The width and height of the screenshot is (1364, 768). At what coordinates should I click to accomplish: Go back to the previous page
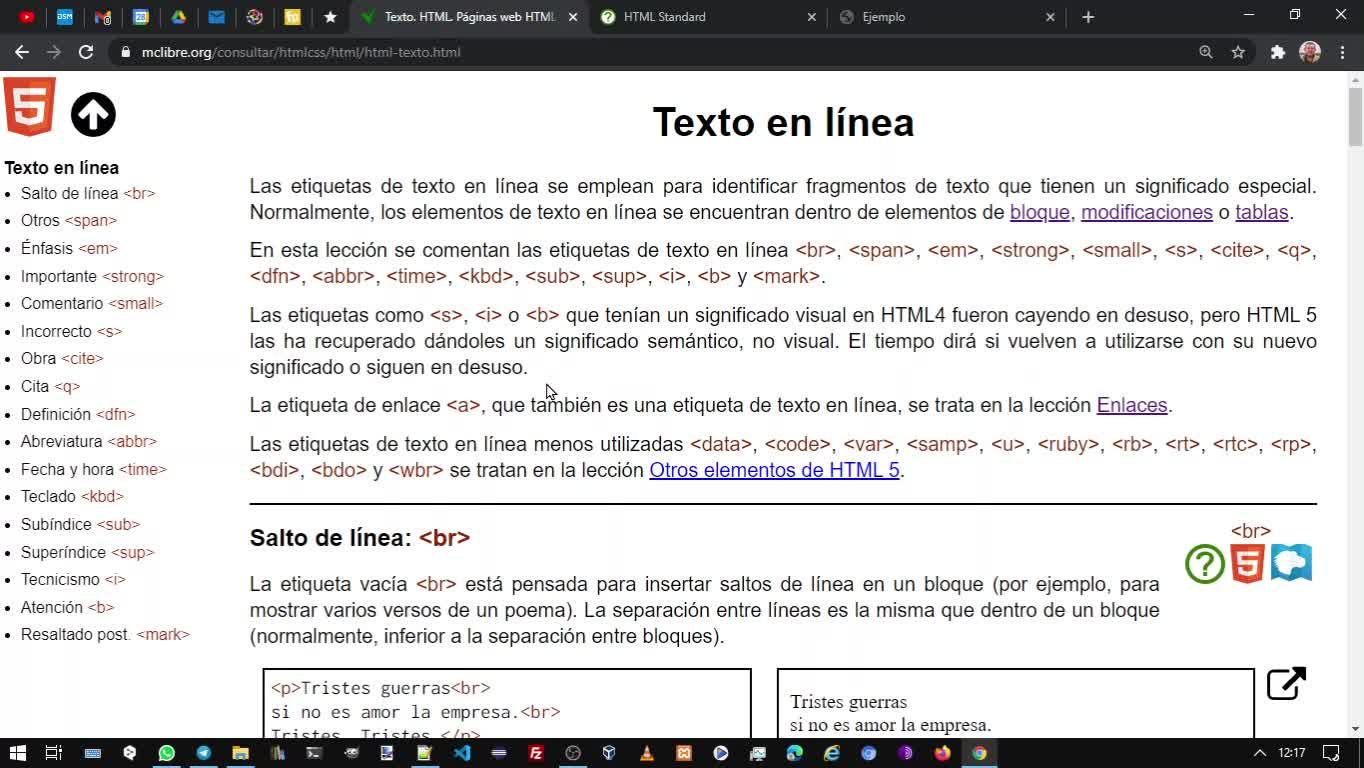coord(22,52)
